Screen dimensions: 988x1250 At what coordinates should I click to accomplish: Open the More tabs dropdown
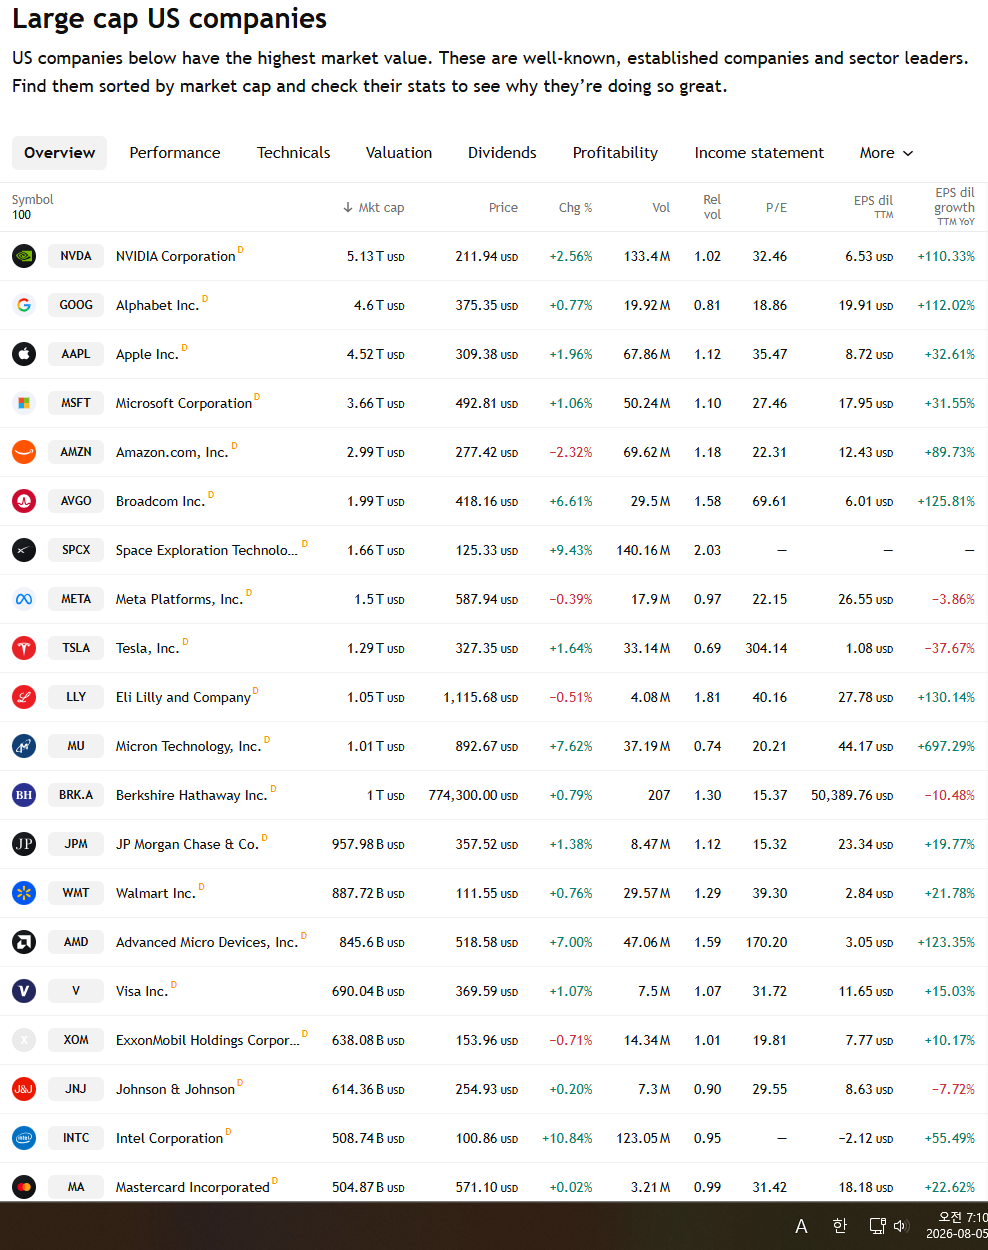coord(886,153)
